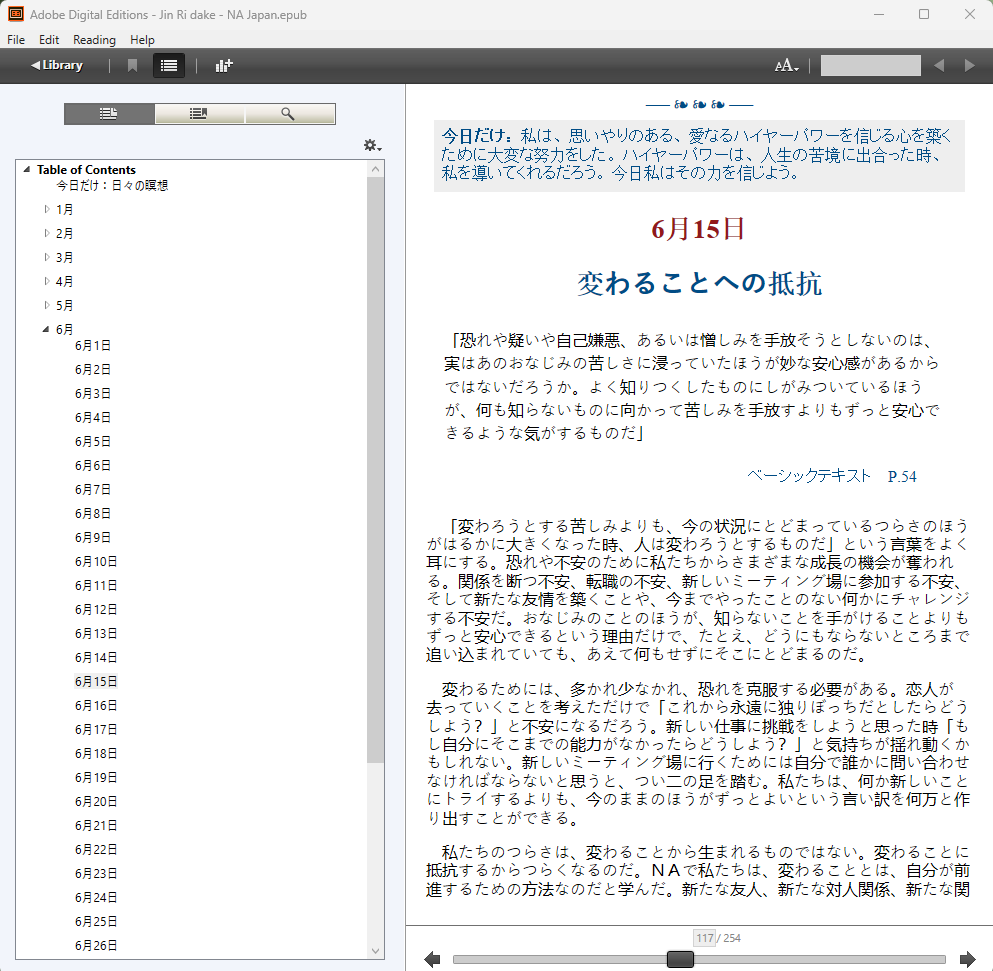
Task: Expand the 2月 chapter
Action: 47,233
